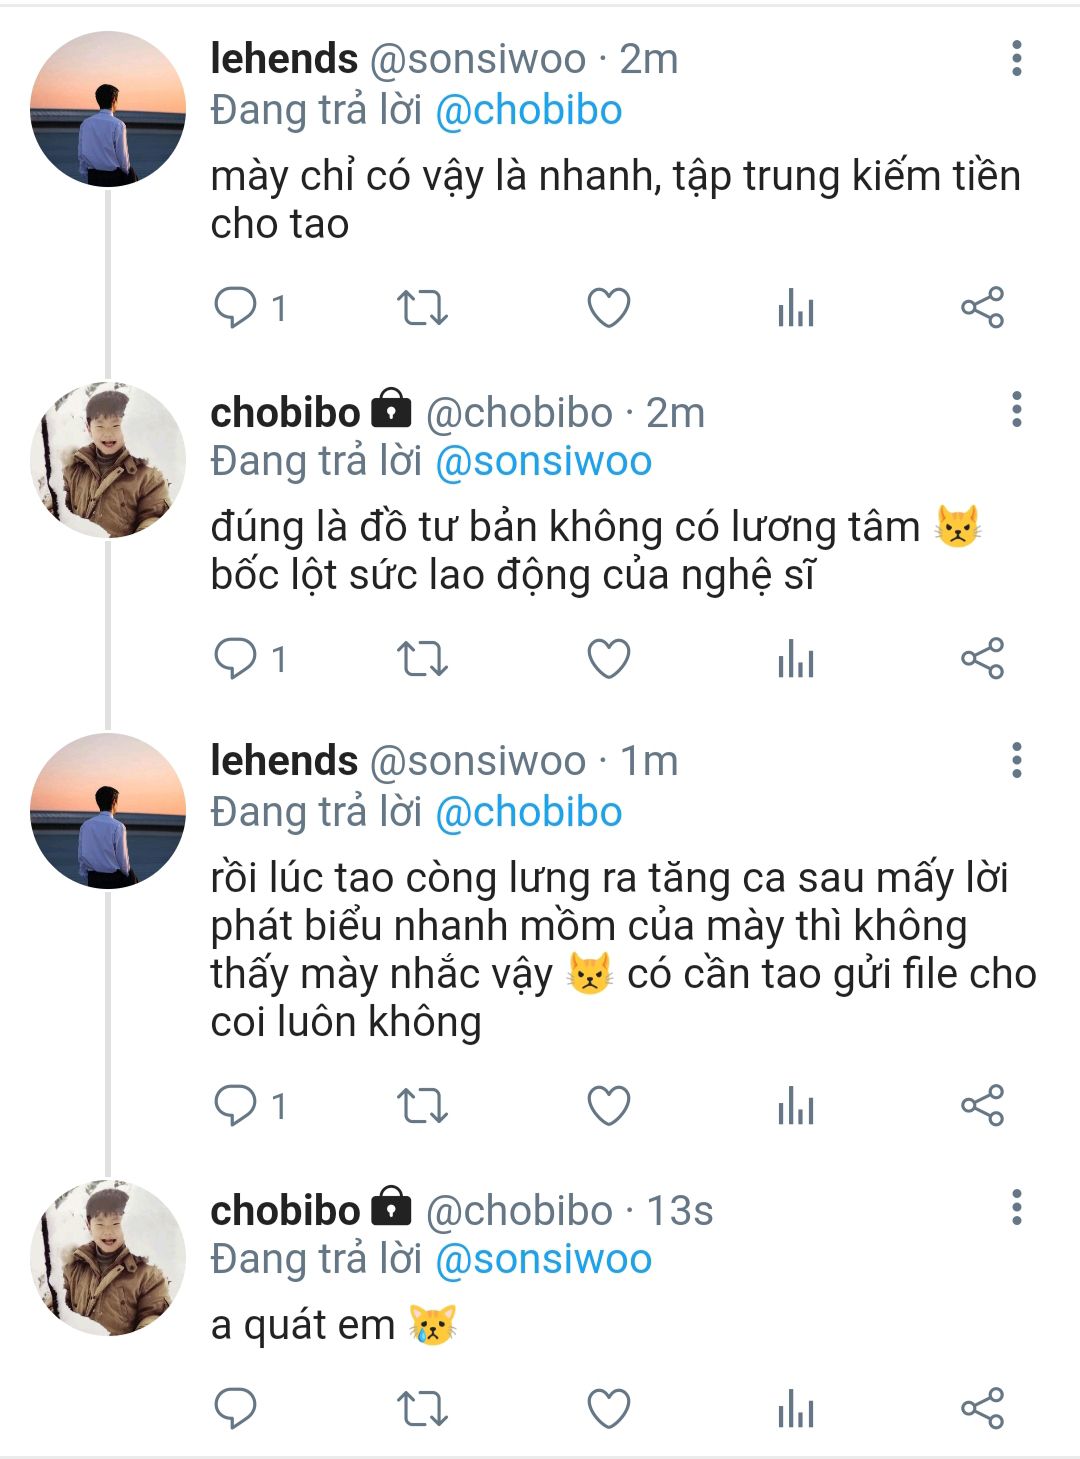Like the first lehends tweet

(608, 308)
